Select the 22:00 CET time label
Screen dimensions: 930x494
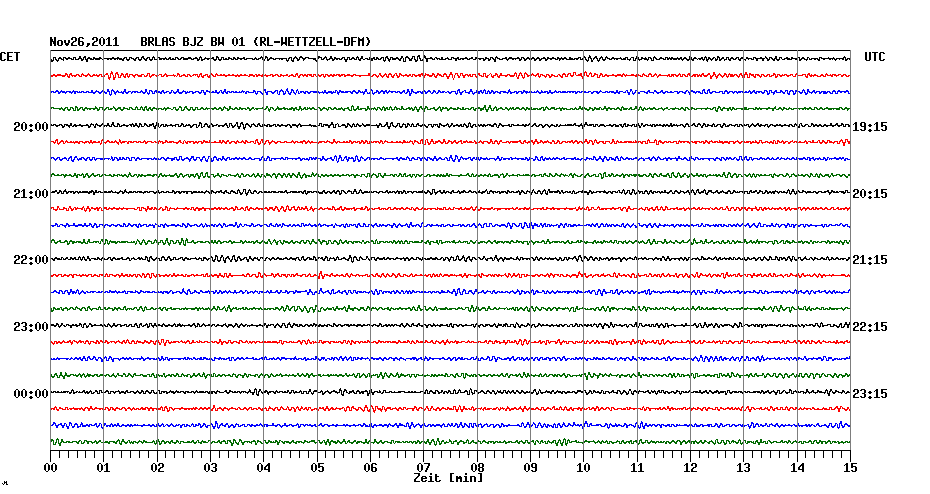(31, 260)
